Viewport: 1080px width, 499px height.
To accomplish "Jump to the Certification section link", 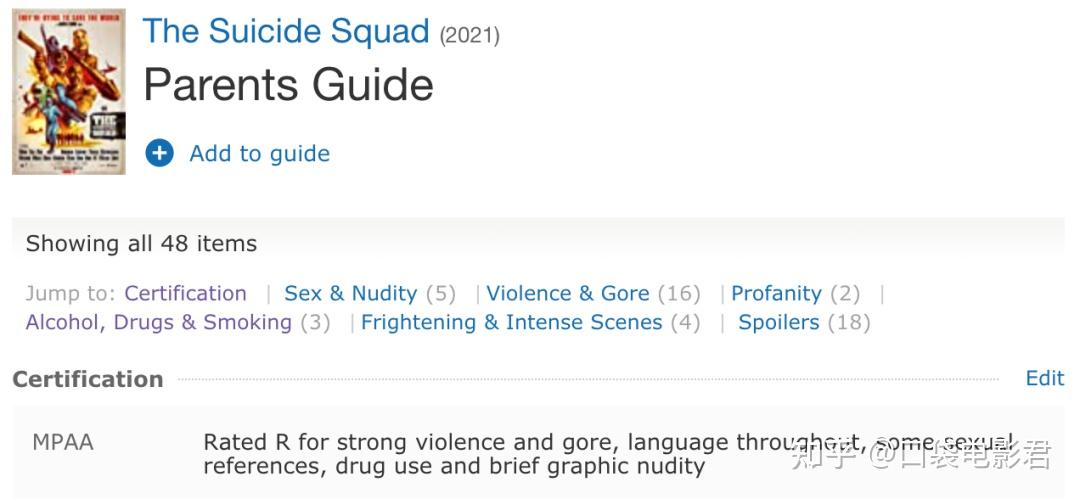I will pos(185,293).
